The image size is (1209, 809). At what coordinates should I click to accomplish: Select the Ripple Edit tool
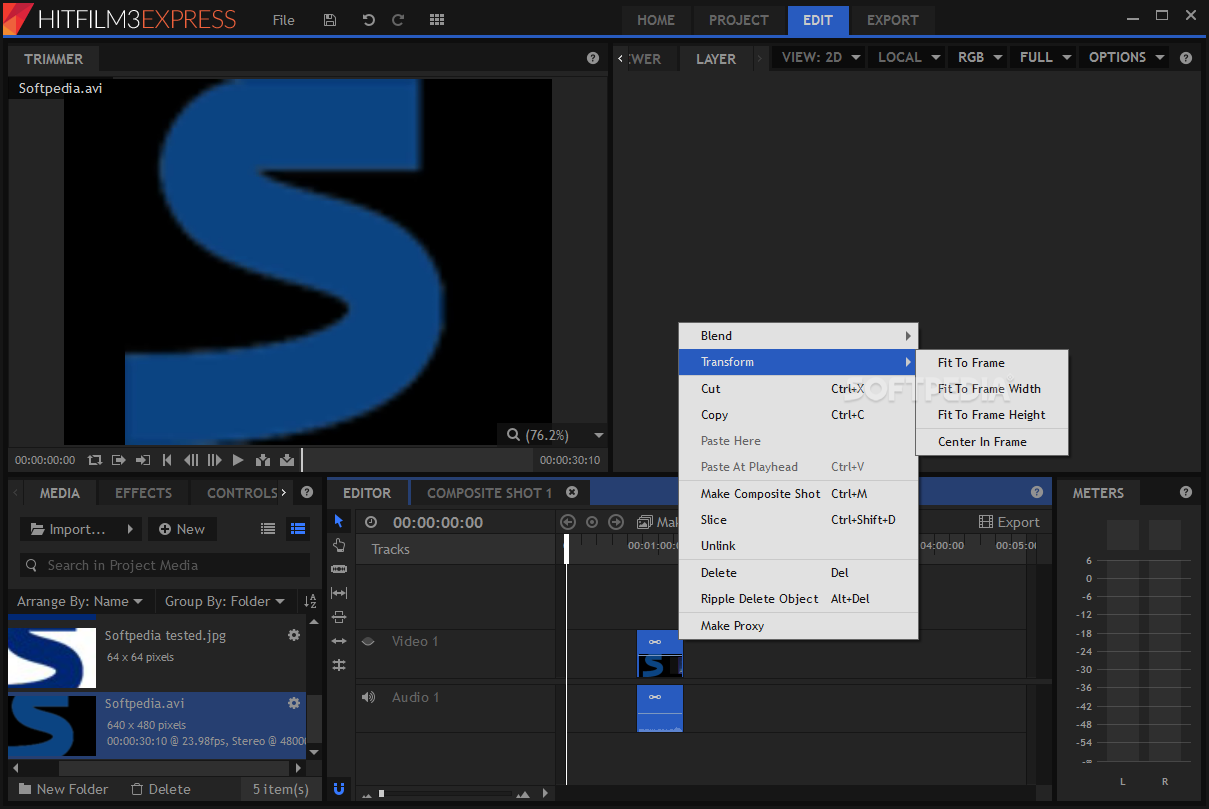tap(339, 641)
